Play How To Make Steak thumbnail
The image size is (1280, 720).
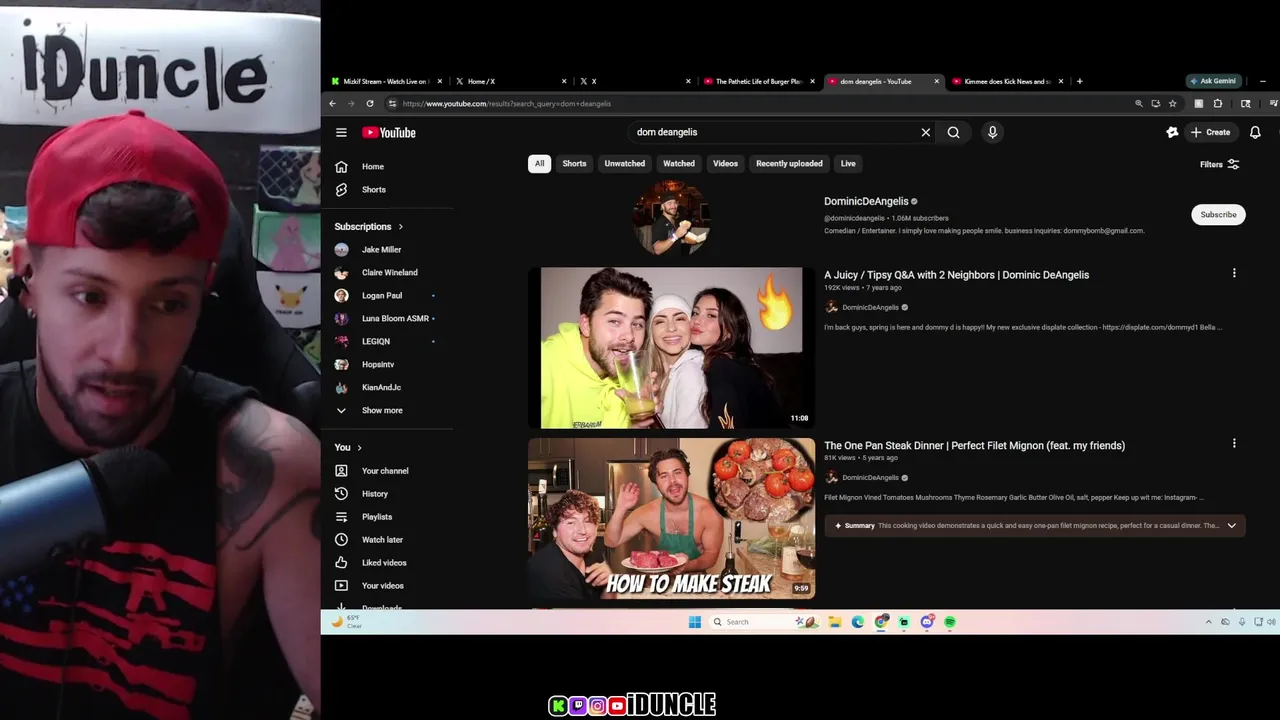[x=671, y=518]
